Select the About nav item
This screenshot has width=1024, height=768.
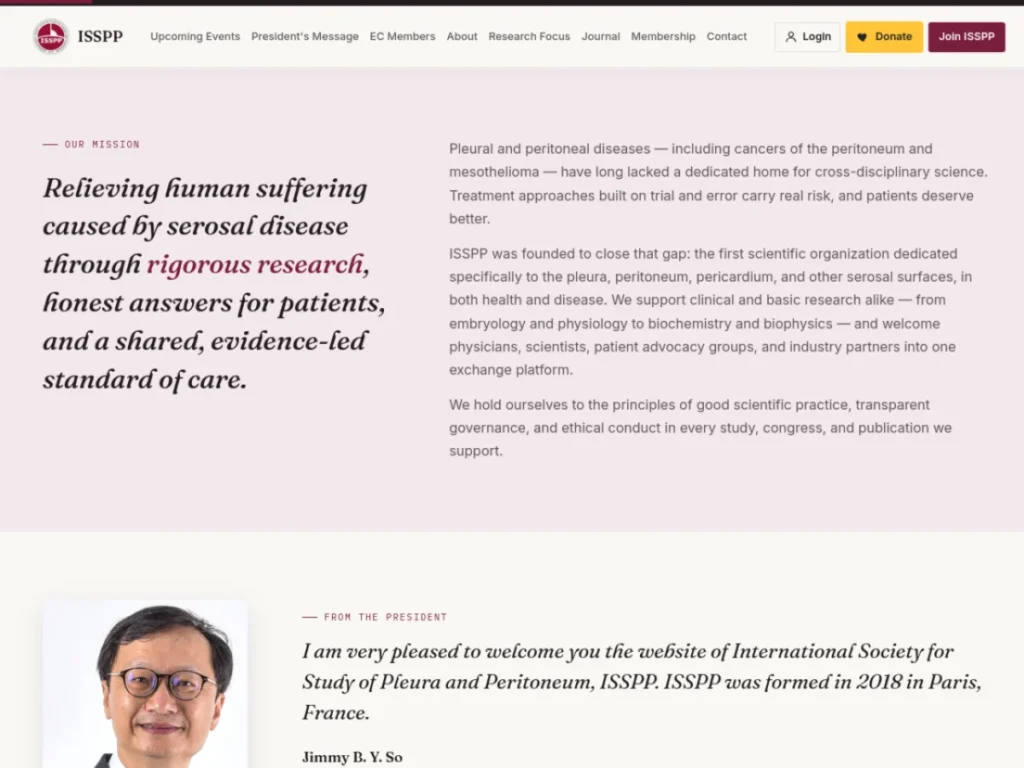pos(462,37)
